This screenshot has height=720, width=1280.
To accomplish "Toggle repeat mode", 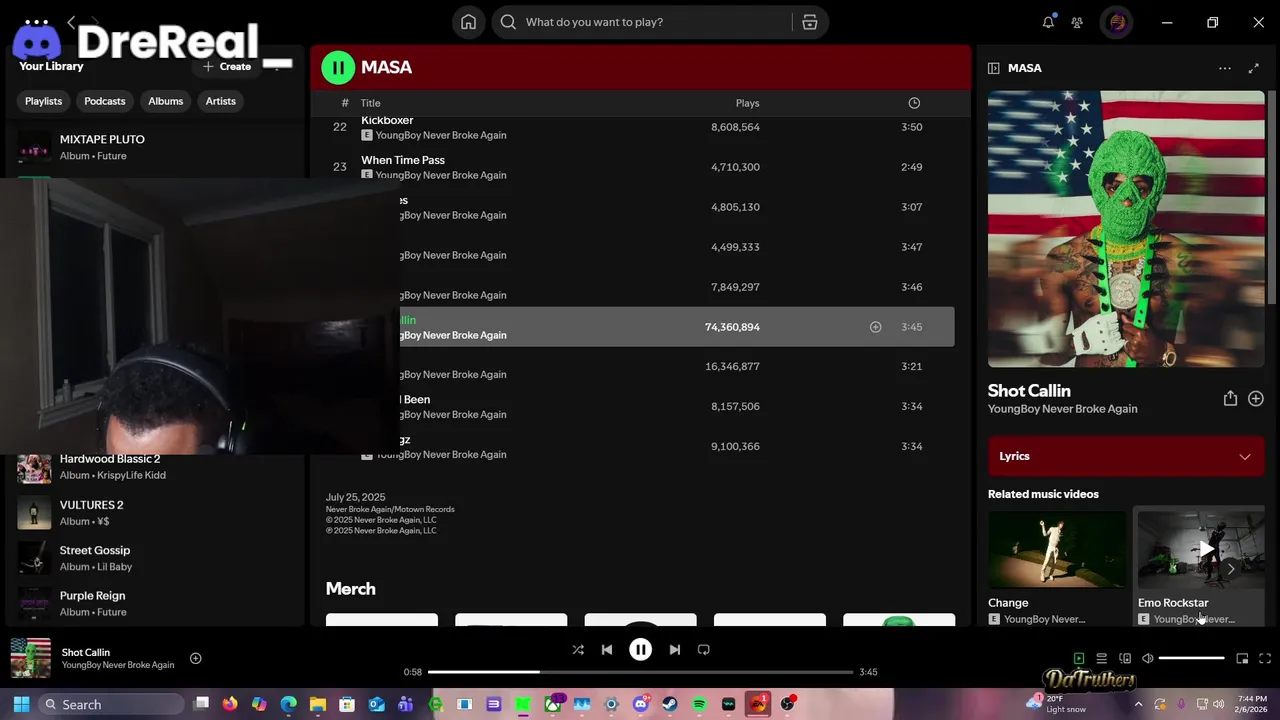I will pos(704,650).
